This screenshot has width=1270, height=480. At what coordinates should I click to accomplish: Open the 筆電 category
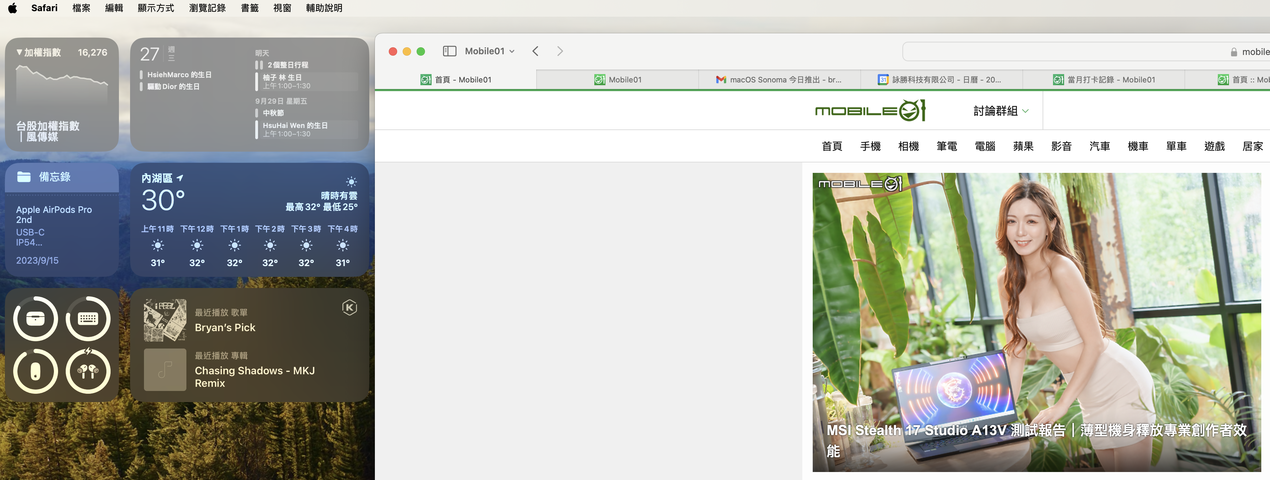(x=947, y=146)
